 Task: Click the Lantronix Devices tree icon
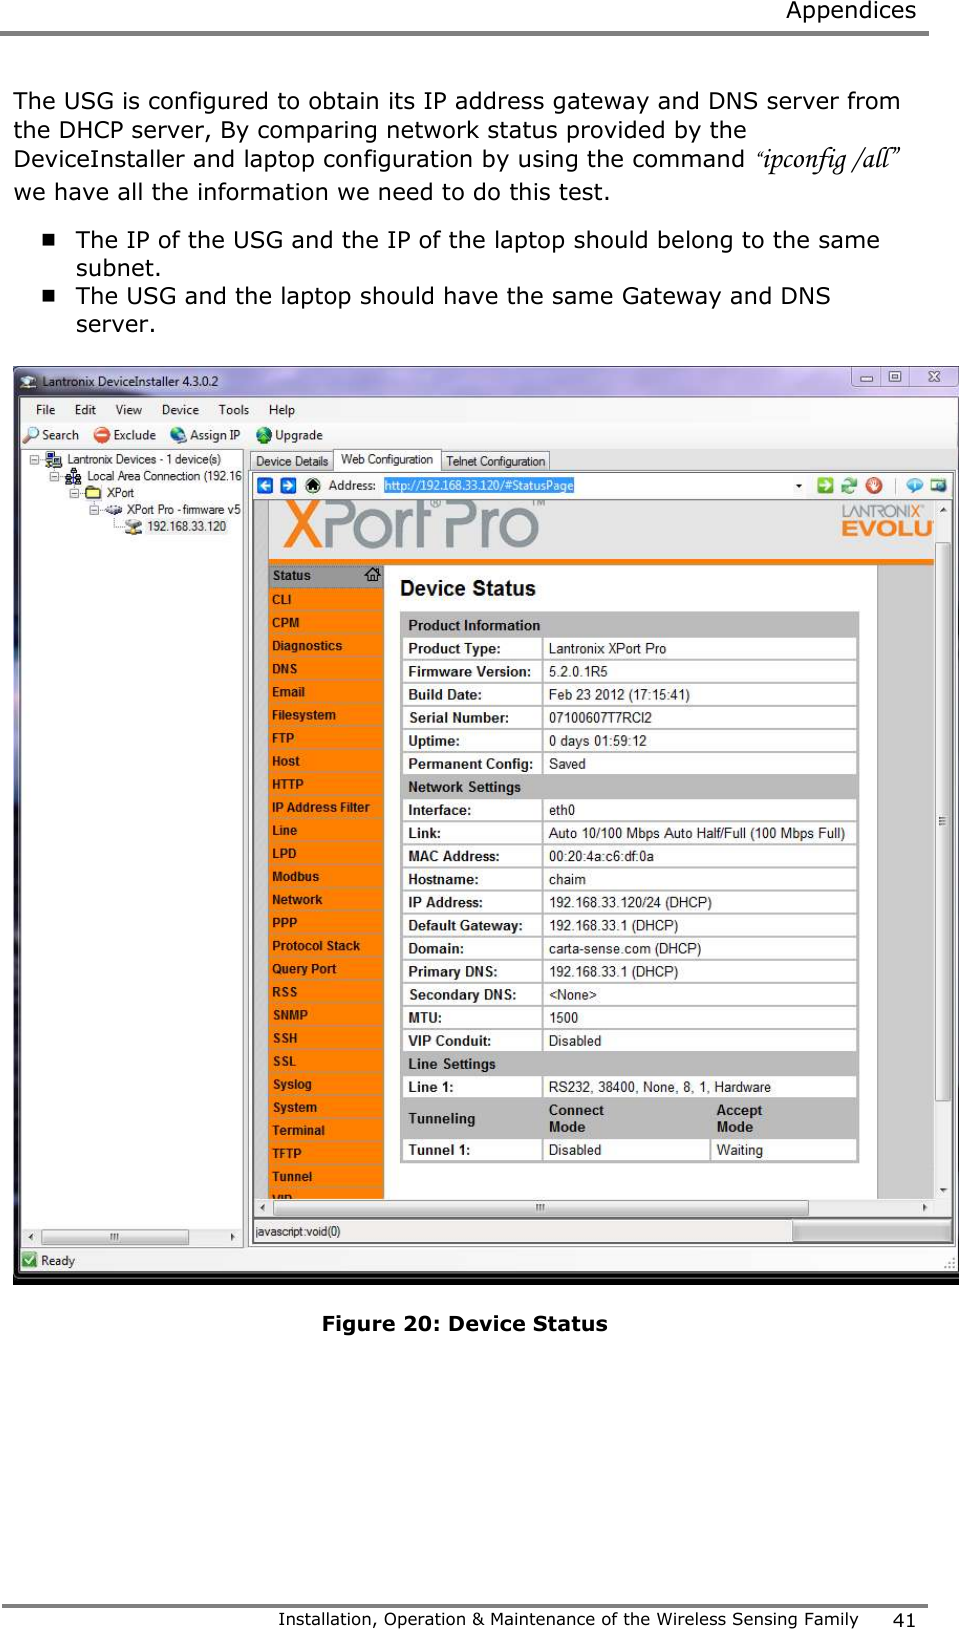[53, 460]
